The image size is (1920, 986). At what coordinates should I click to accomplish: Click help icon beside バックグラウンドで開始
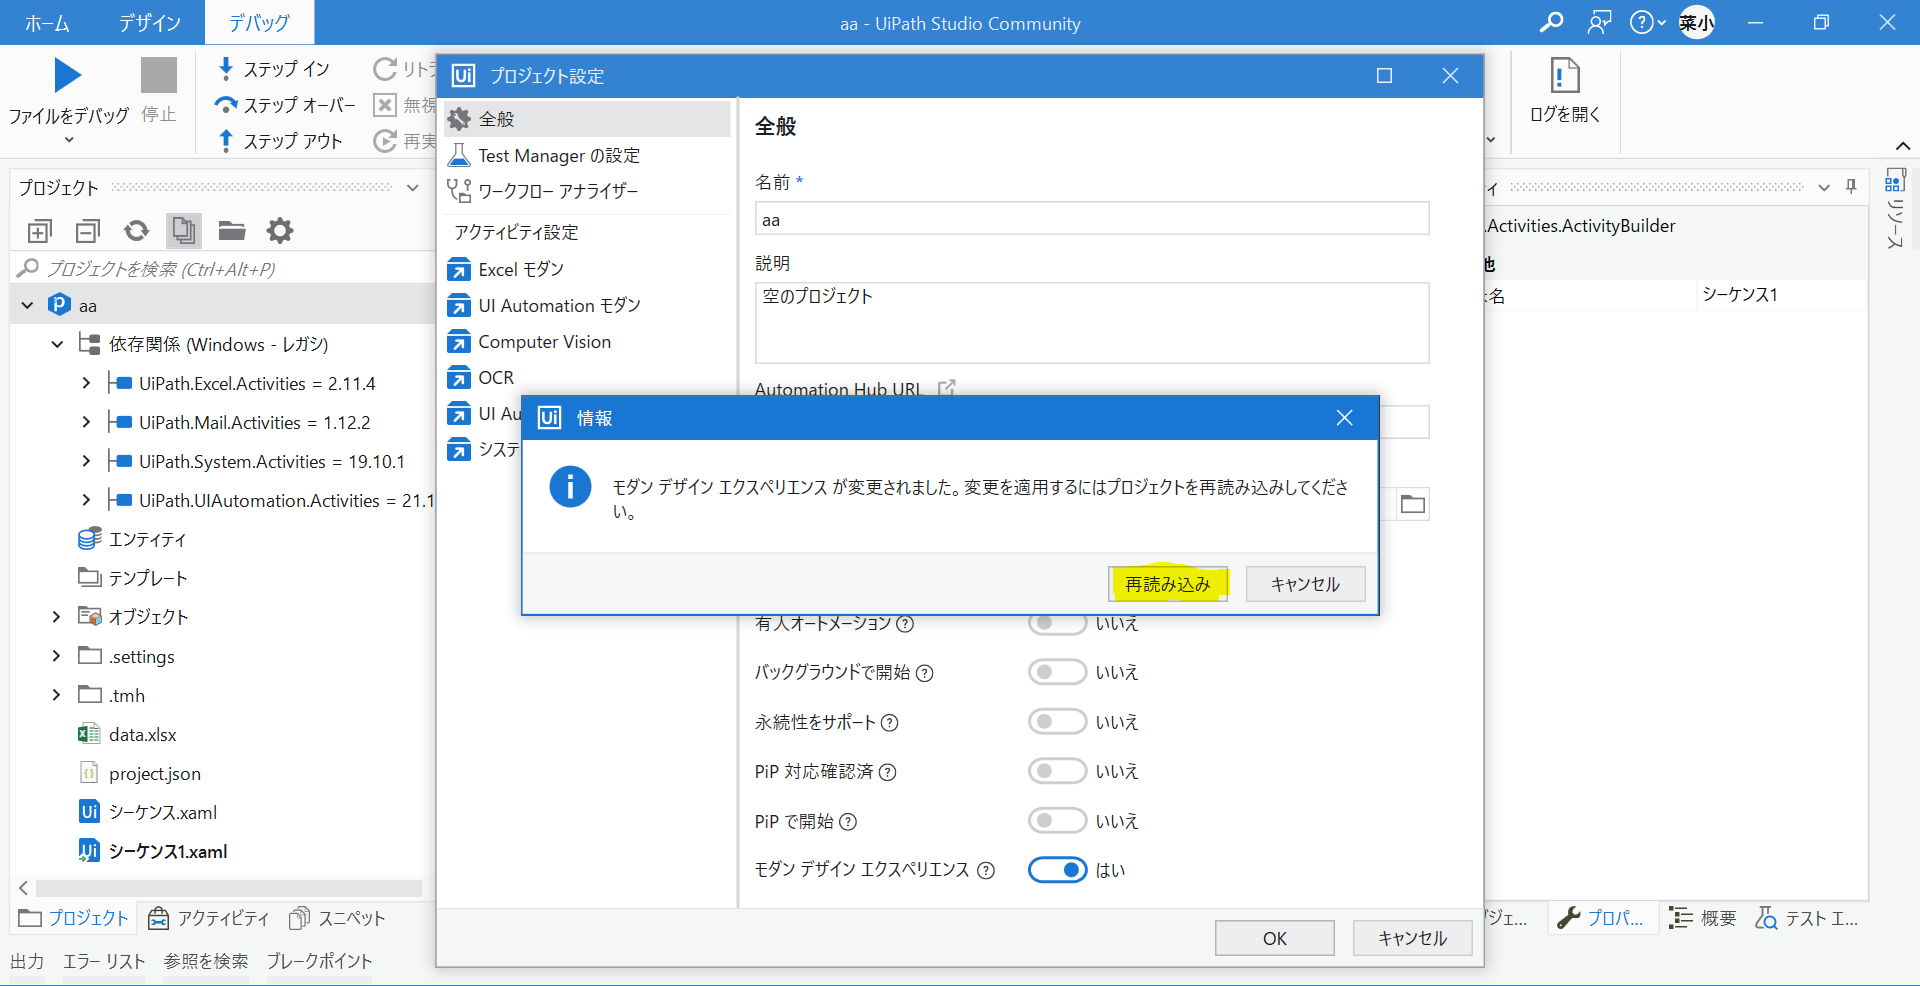pos(925,673)
